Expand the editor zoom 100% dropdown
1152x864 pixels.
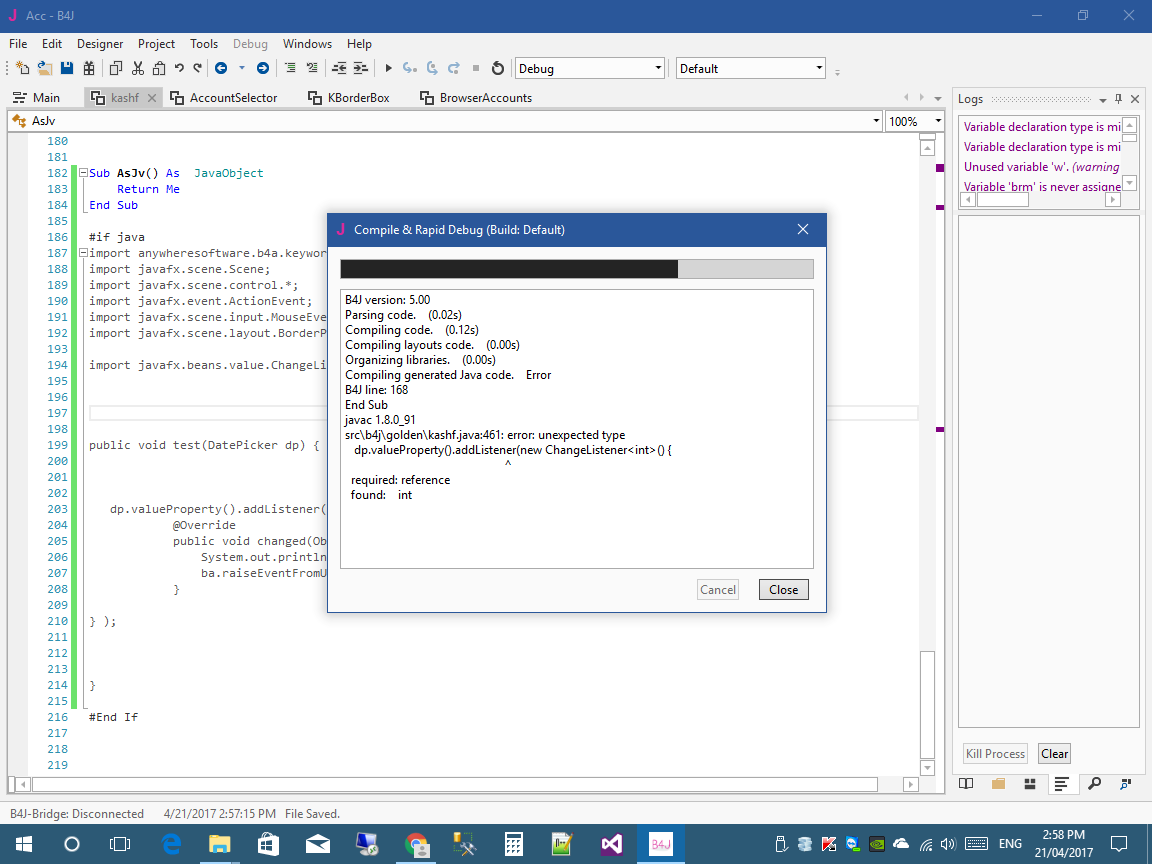936,121
